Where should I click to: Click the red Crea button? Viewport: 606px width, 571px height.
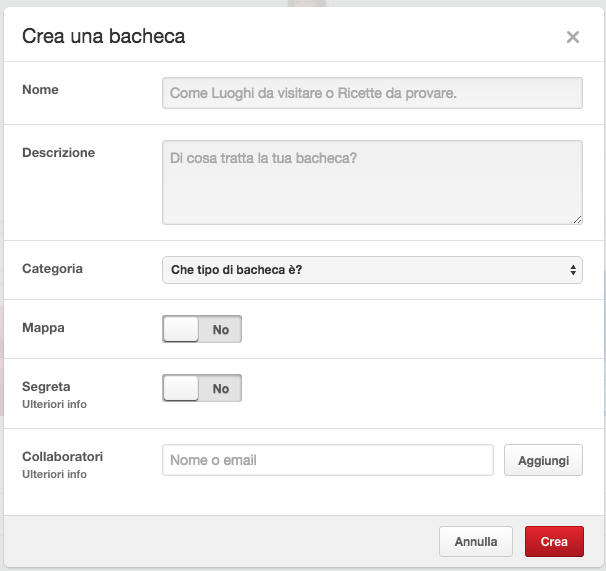pyautogui.click(x=554, y=541)
